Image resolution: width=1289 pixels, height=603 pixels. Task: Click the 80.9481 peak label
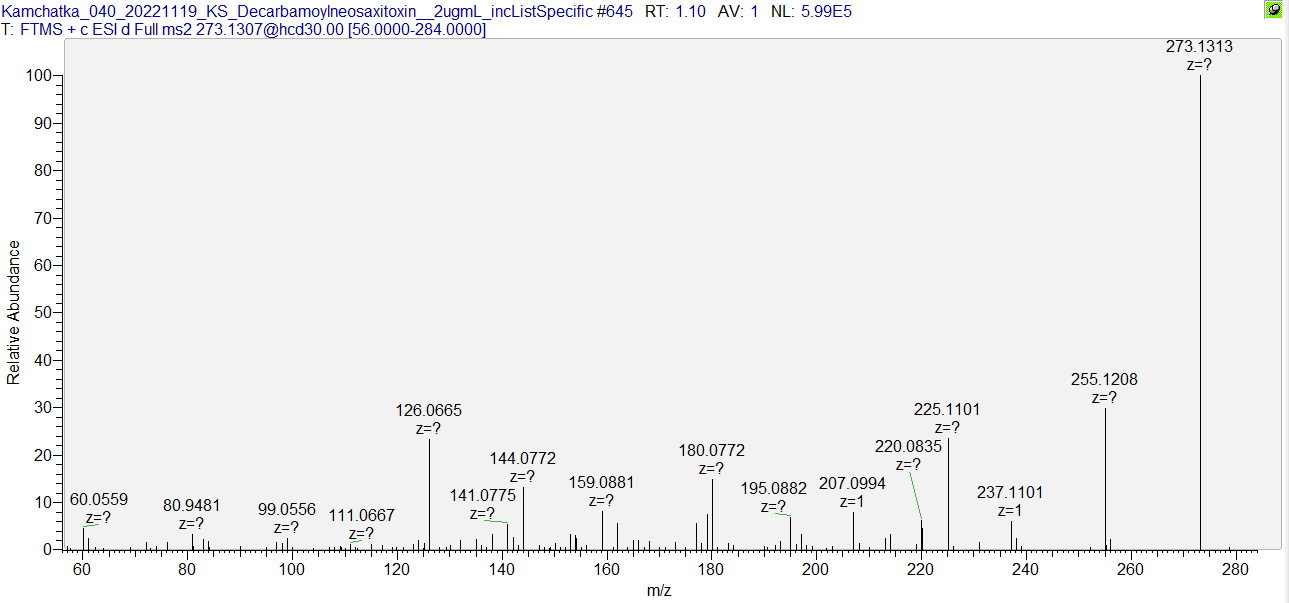pyautogui.click(x=192, y=506)
